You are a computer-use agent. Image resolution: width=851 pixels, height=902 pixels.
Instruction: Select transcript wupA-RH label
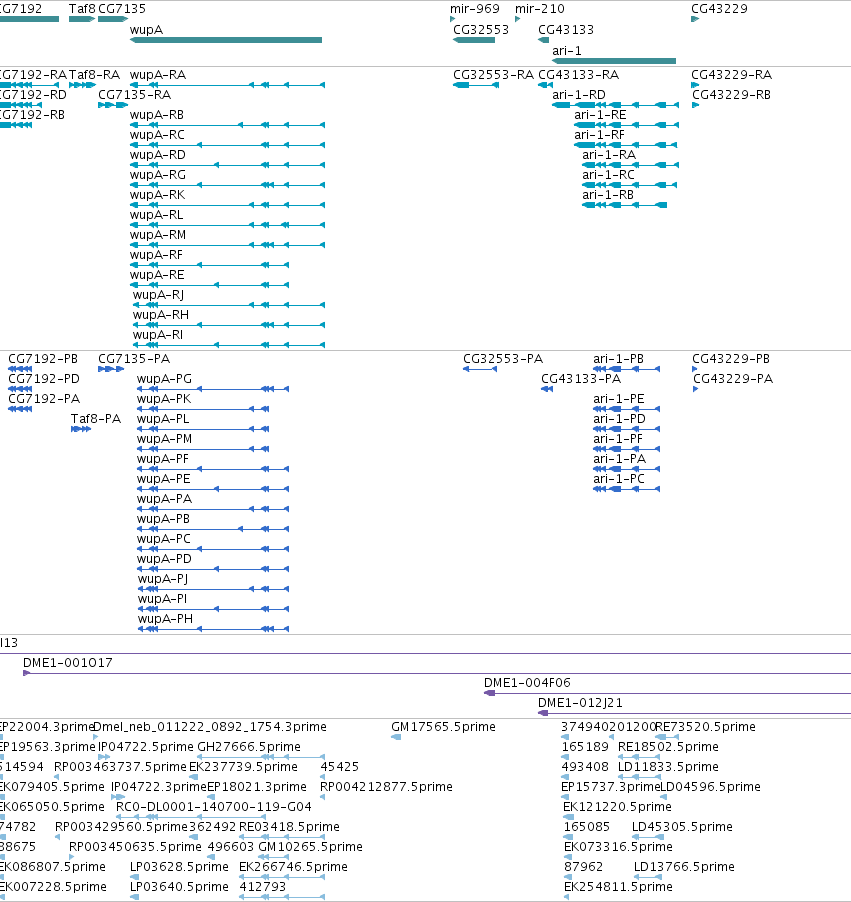click(x=161, y=315)
